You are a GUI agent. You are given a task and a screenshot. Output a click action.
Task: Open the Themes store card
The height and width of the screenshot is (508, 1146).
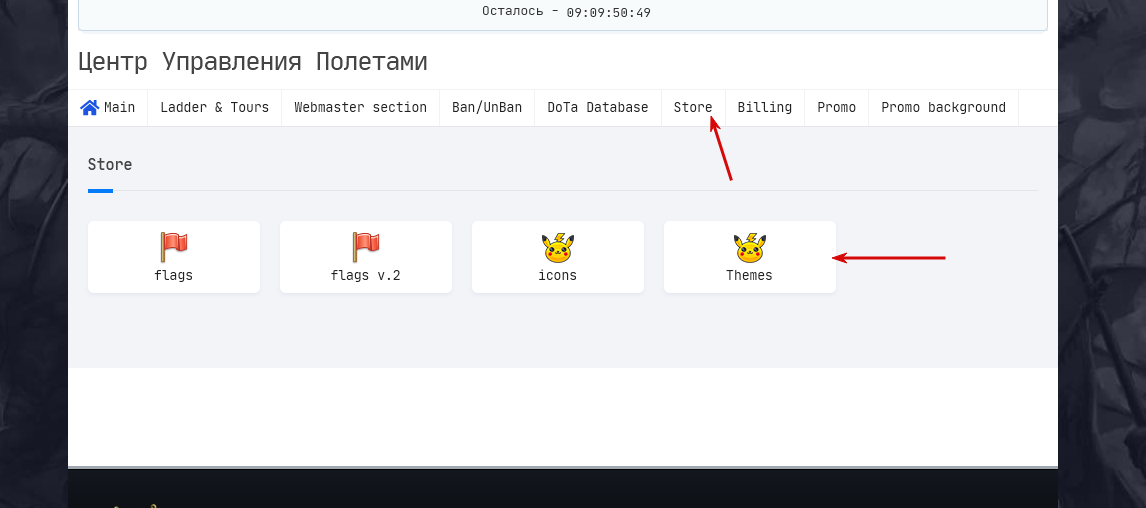(750, 257)
